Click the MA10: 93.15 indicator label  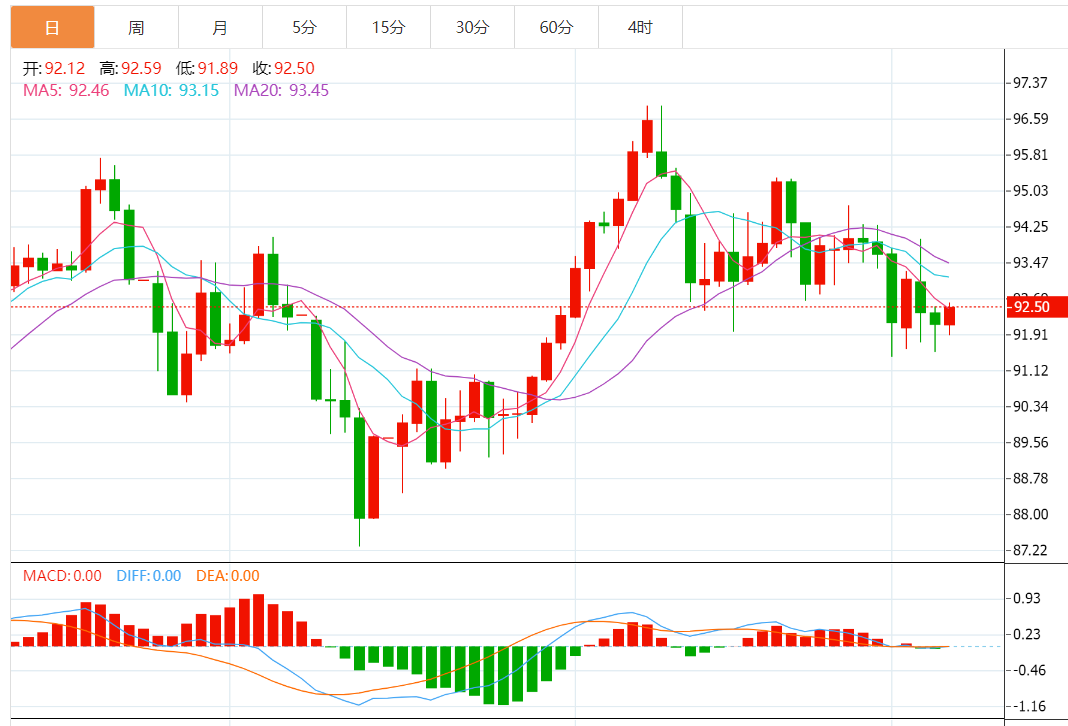coord(171,91)
